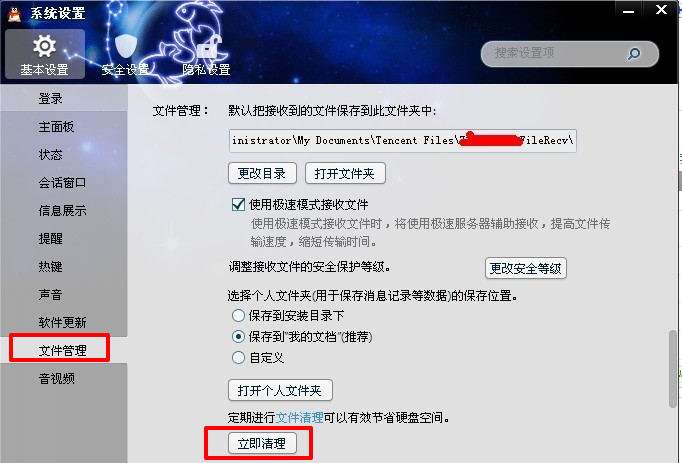
Task: Click the search magnifier icon
Action: pyautogui.click(x=634, y=54)
